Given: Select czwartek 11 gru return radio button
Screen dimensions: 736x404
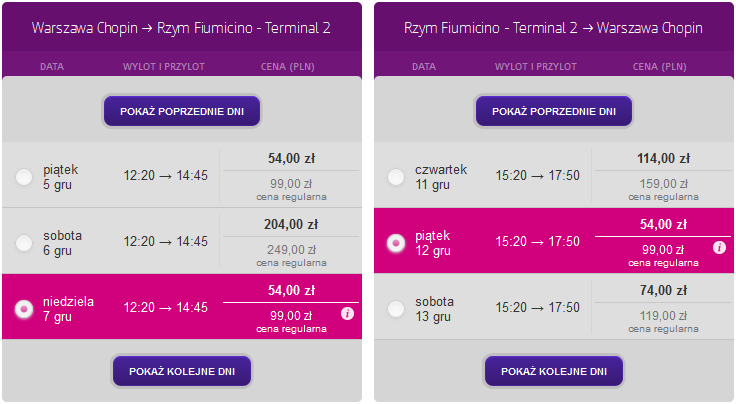Looking at the screenshot, I should [396, 177].
